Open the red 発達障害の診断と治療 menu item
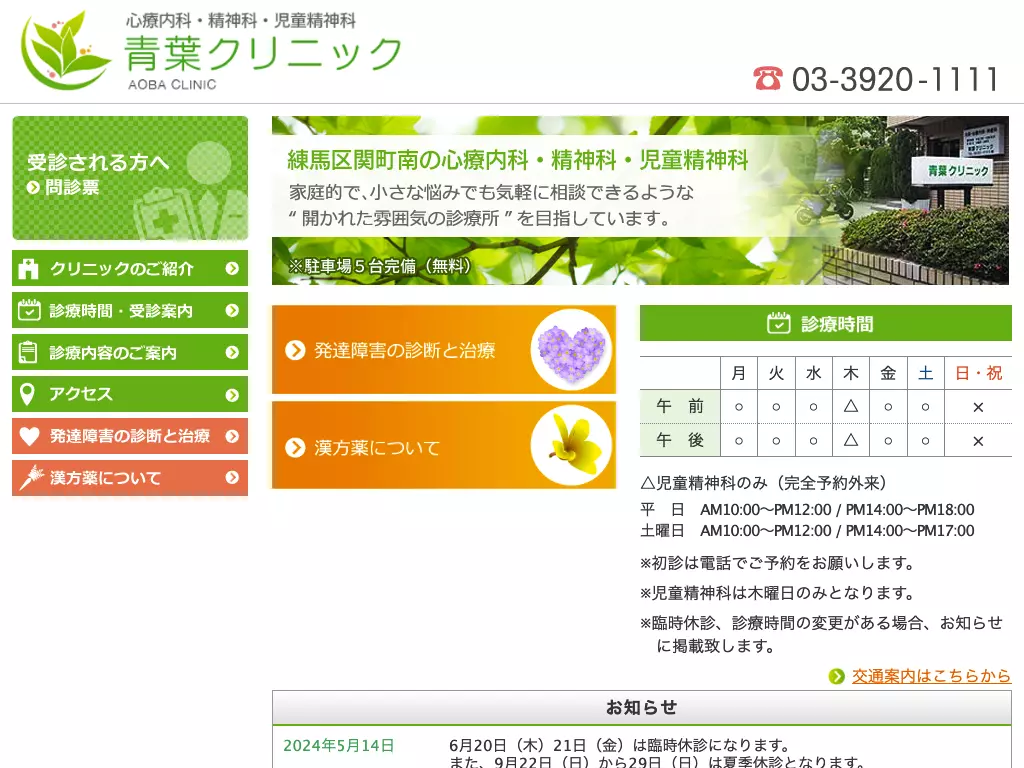This screenshot has height=768, width=1024. [x=130, y=436]
